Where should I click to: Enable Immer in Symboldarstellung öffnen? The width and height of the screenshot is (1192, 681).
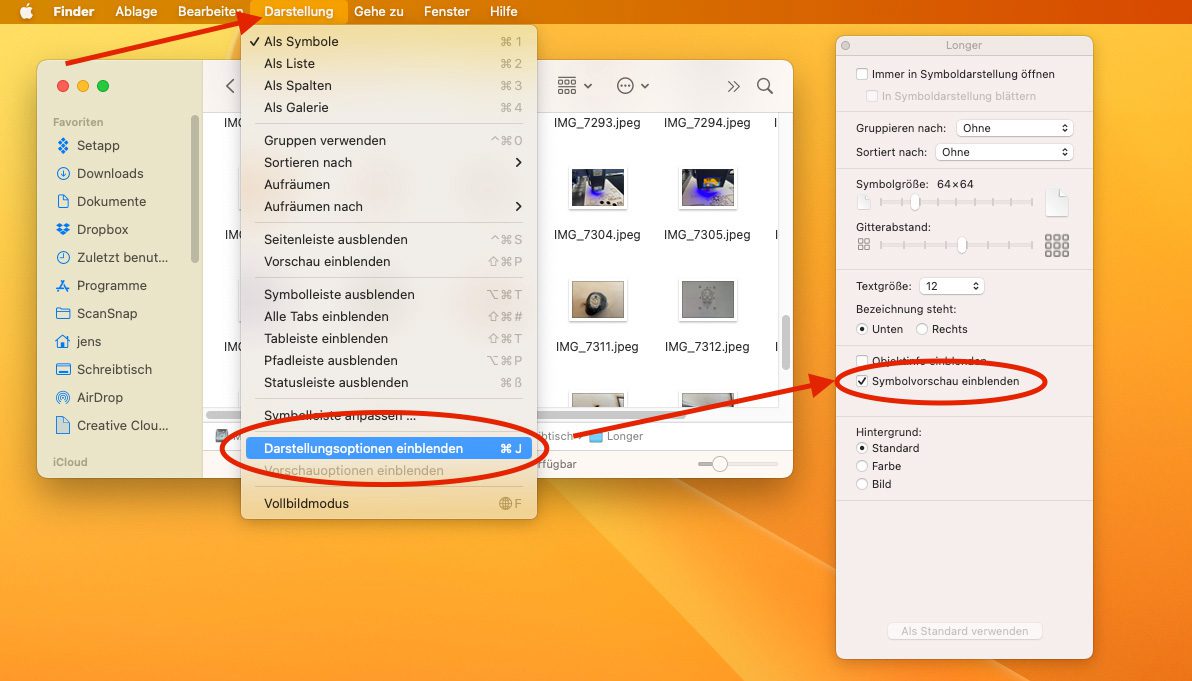(x=862, y=74)
